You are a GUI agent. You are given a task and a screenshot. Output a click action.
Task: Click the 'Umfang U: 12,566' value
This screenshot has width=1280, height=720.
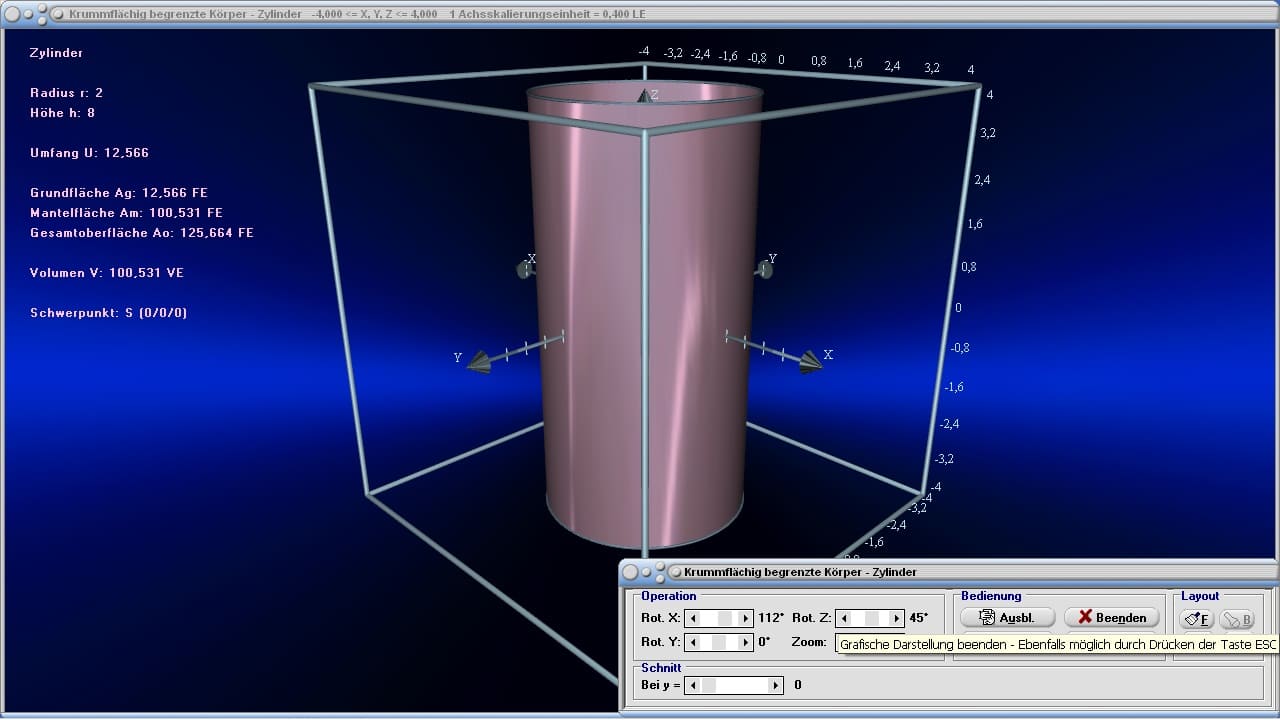(90, 153)
